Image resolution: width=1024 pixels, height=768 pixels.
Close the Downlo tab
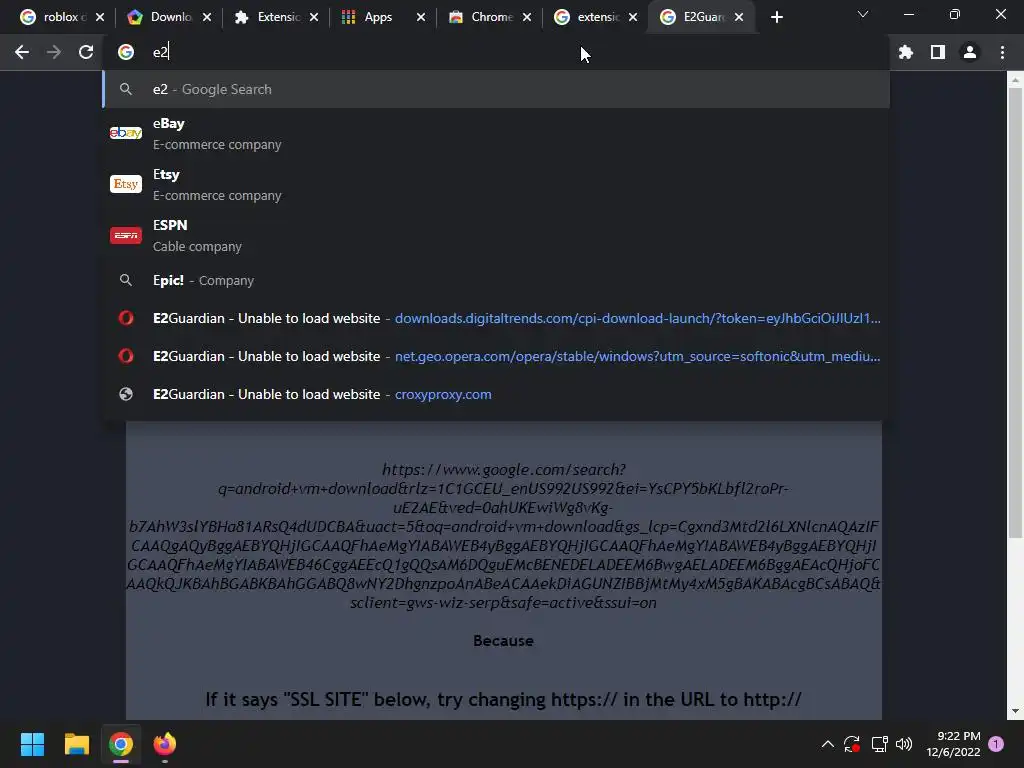(207, 18)
